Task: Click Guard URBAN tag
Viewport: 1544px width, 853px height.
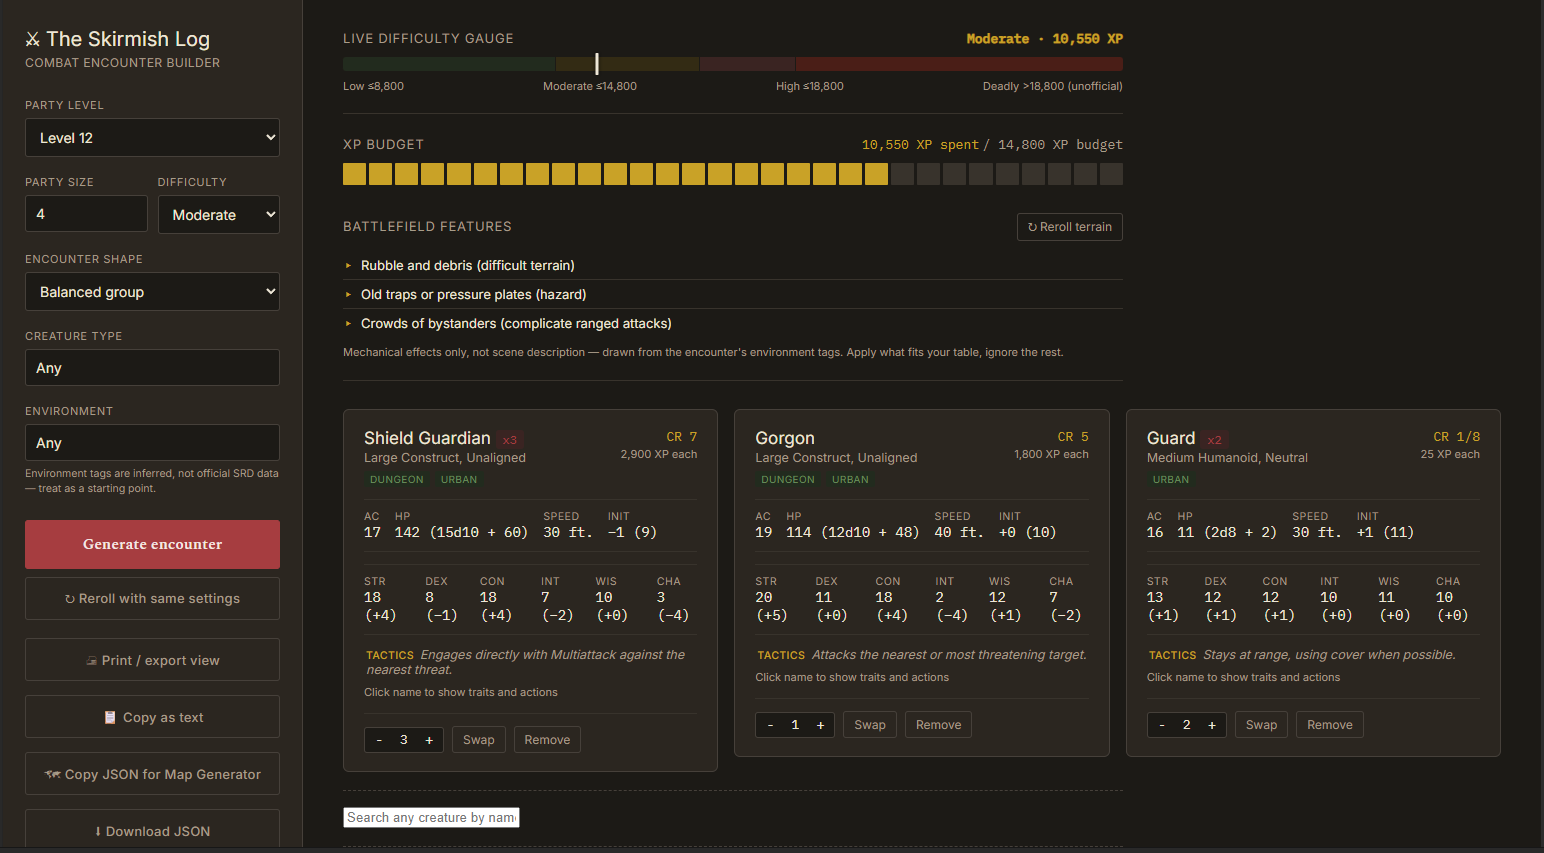Action: [x=1171, y=480]
